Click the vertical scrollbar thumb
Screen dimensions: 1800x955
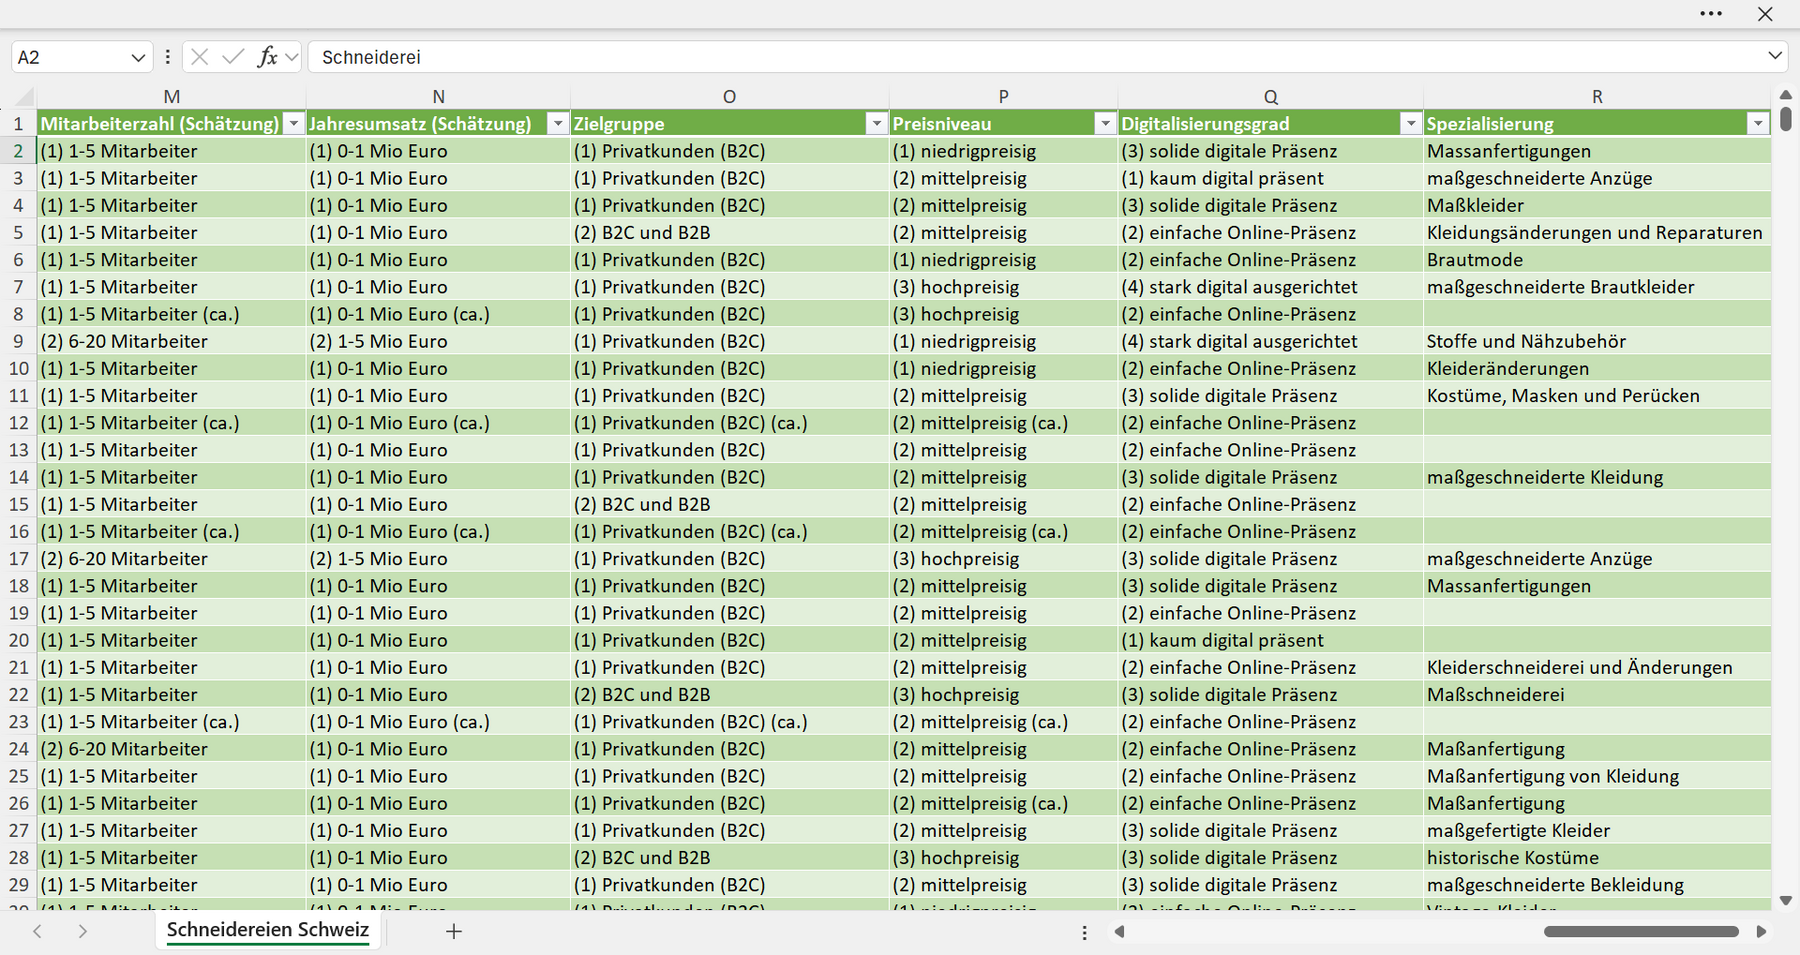pos(1786,119)
